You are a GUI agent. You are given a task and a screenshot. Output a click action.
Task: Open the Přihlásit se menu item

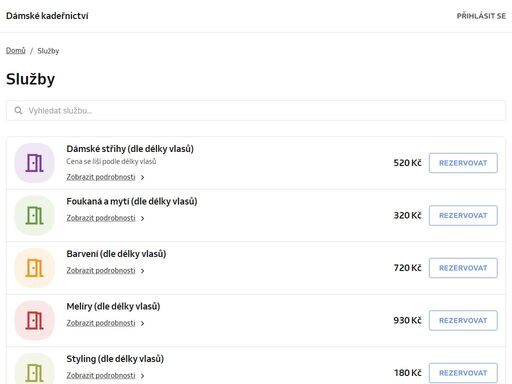tap(481, 16)
